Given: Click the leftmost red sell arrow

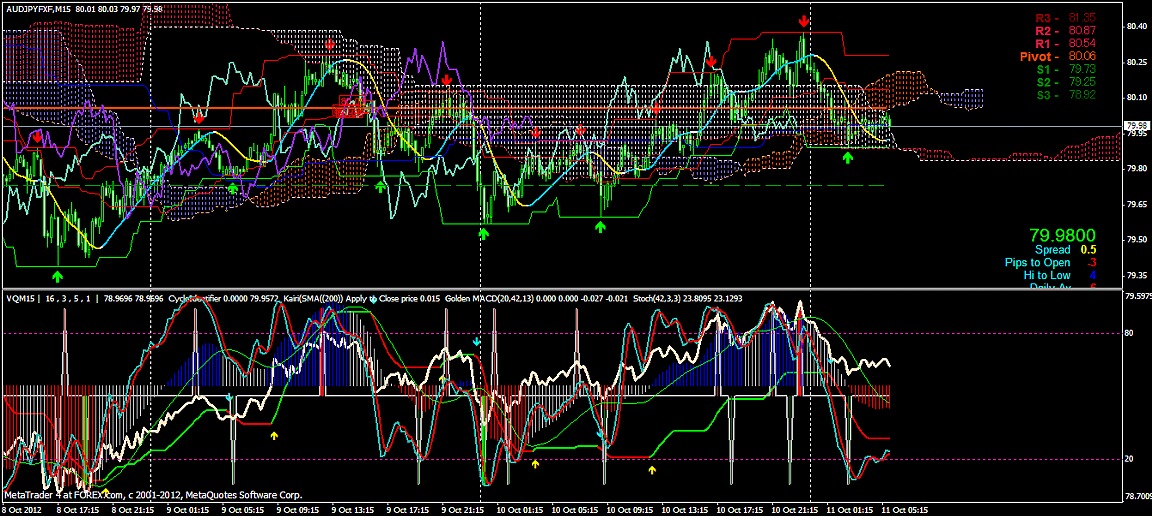Looking at the screenshot, I should click(x=38, y=136).
